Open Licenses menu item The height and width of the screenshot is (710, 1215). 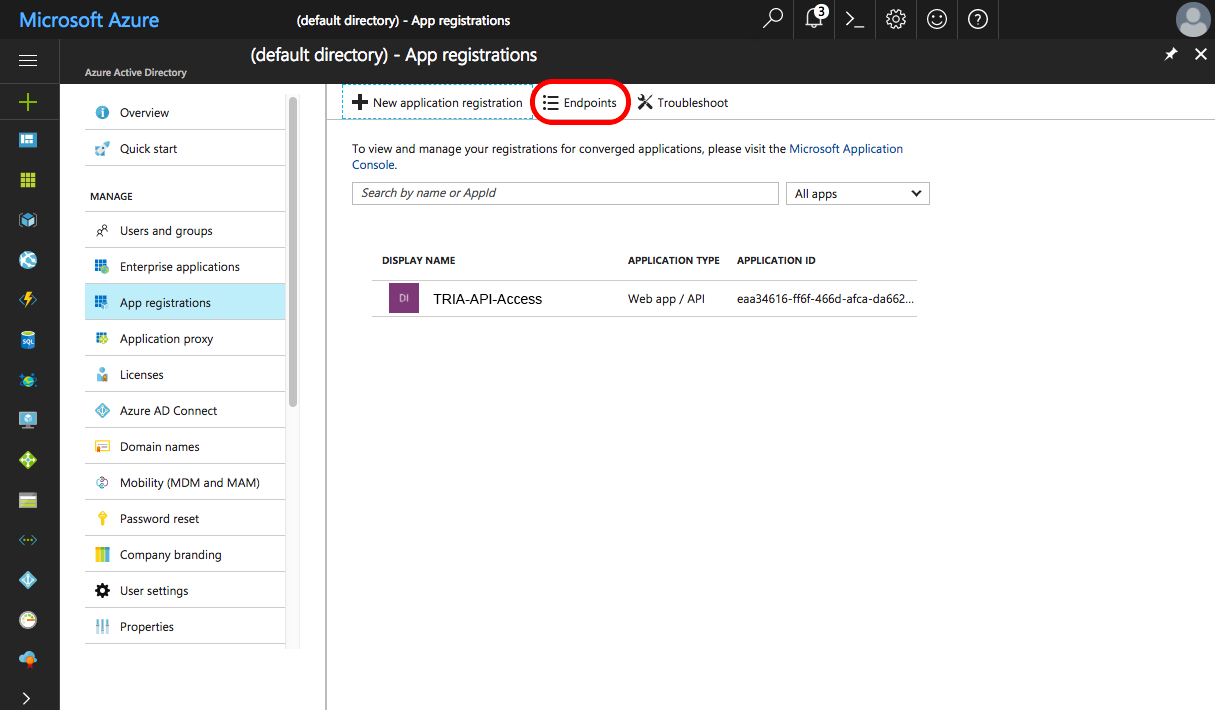click(185, 375)
